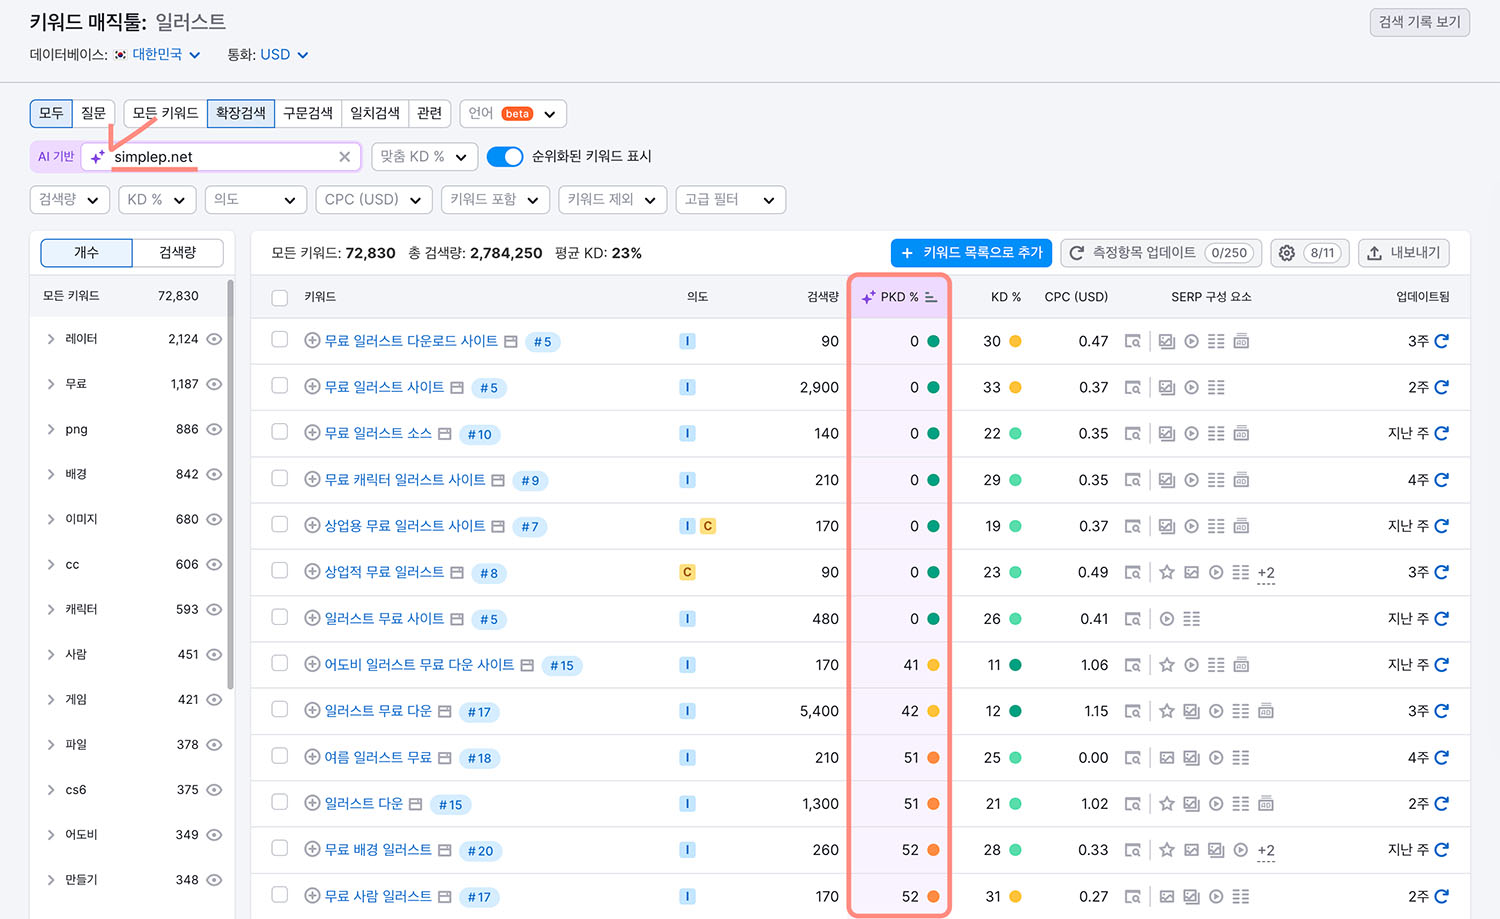The height and width of the screenshot is (919, 1500).
Task: Check the 무료 일러스트 다운로드 사이트 row
Action: coord(280,340)
